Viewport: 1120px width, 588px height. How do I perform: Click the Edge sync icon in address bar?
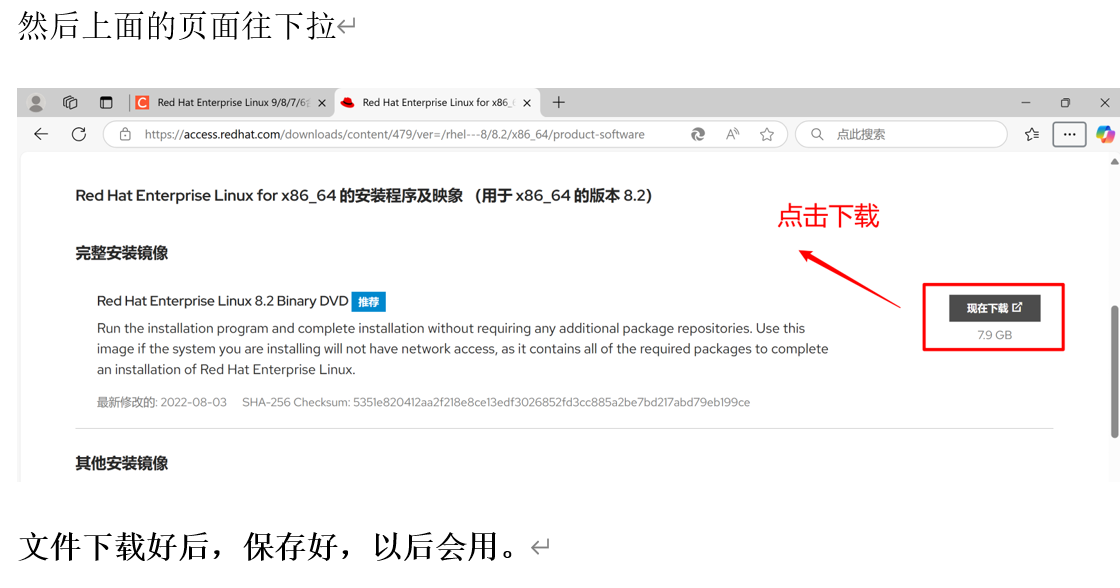tap(698, 134)
